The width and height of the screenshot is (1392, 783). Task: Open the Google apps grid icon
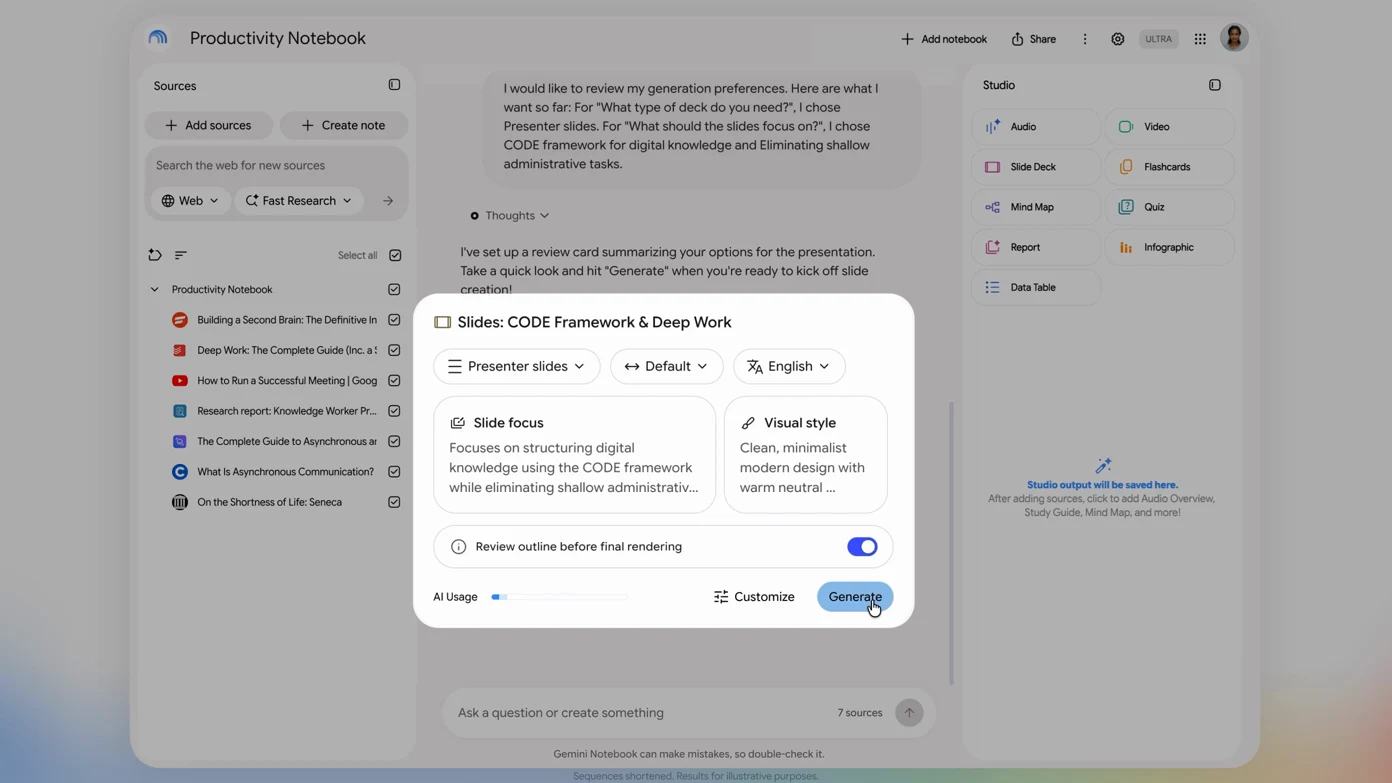click(x=1200, y=39)
